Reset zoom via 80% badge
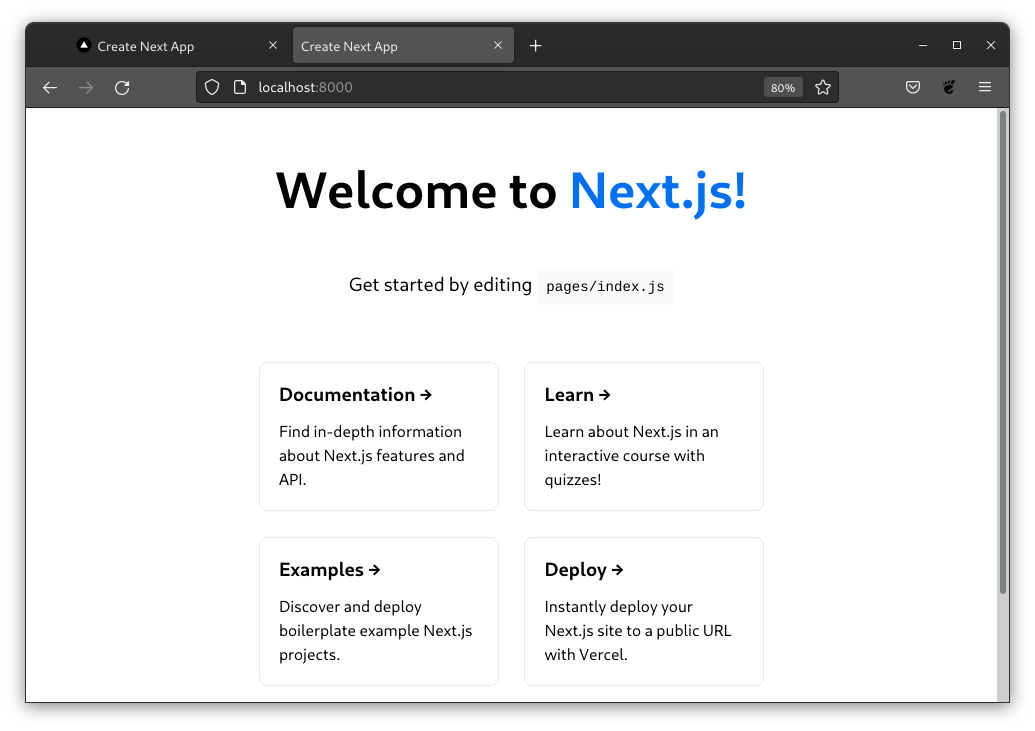1035x731 pixels. [x=783, y=88]
